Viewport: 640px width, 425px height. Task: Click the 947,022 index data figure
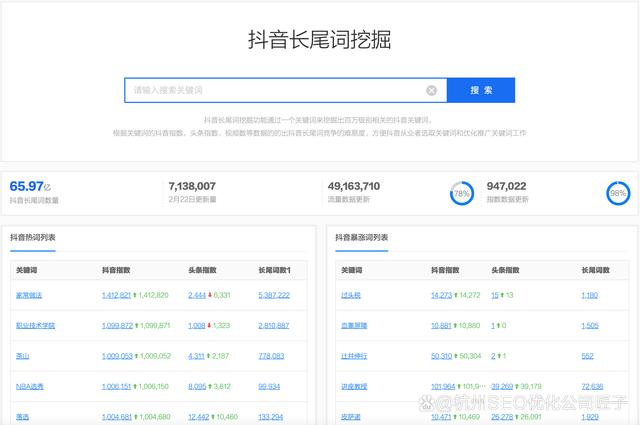[507, 186]
